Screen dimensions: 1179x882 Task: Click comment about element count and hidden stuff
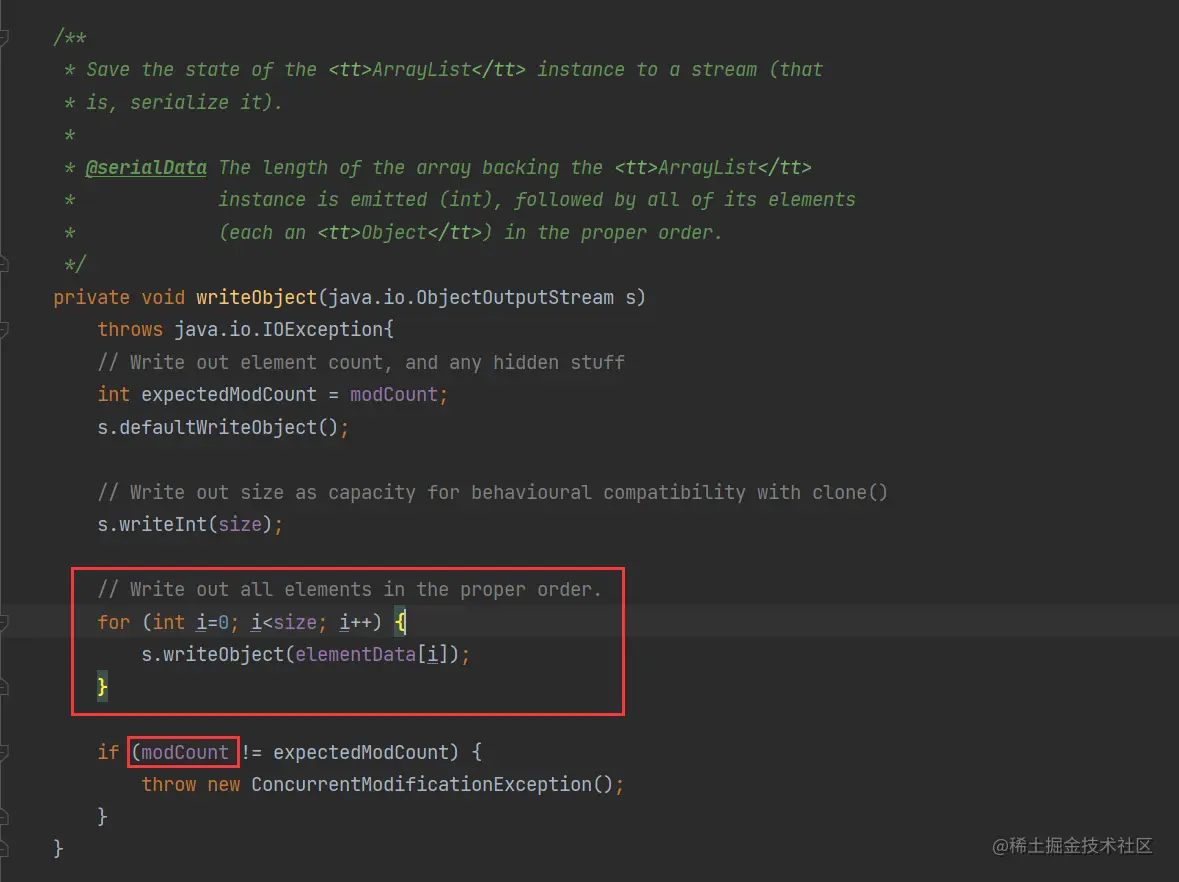[x=361, y=362]
